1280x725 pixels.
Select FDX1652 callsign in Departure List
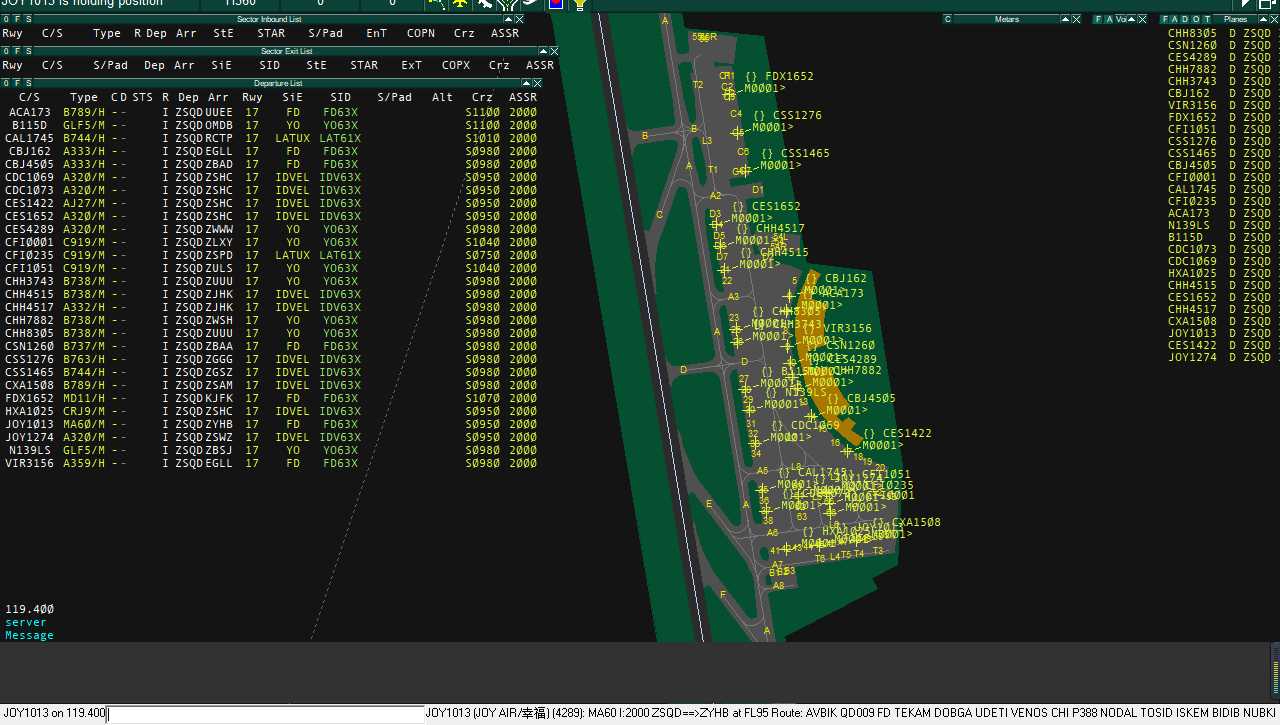coord(29,398)
